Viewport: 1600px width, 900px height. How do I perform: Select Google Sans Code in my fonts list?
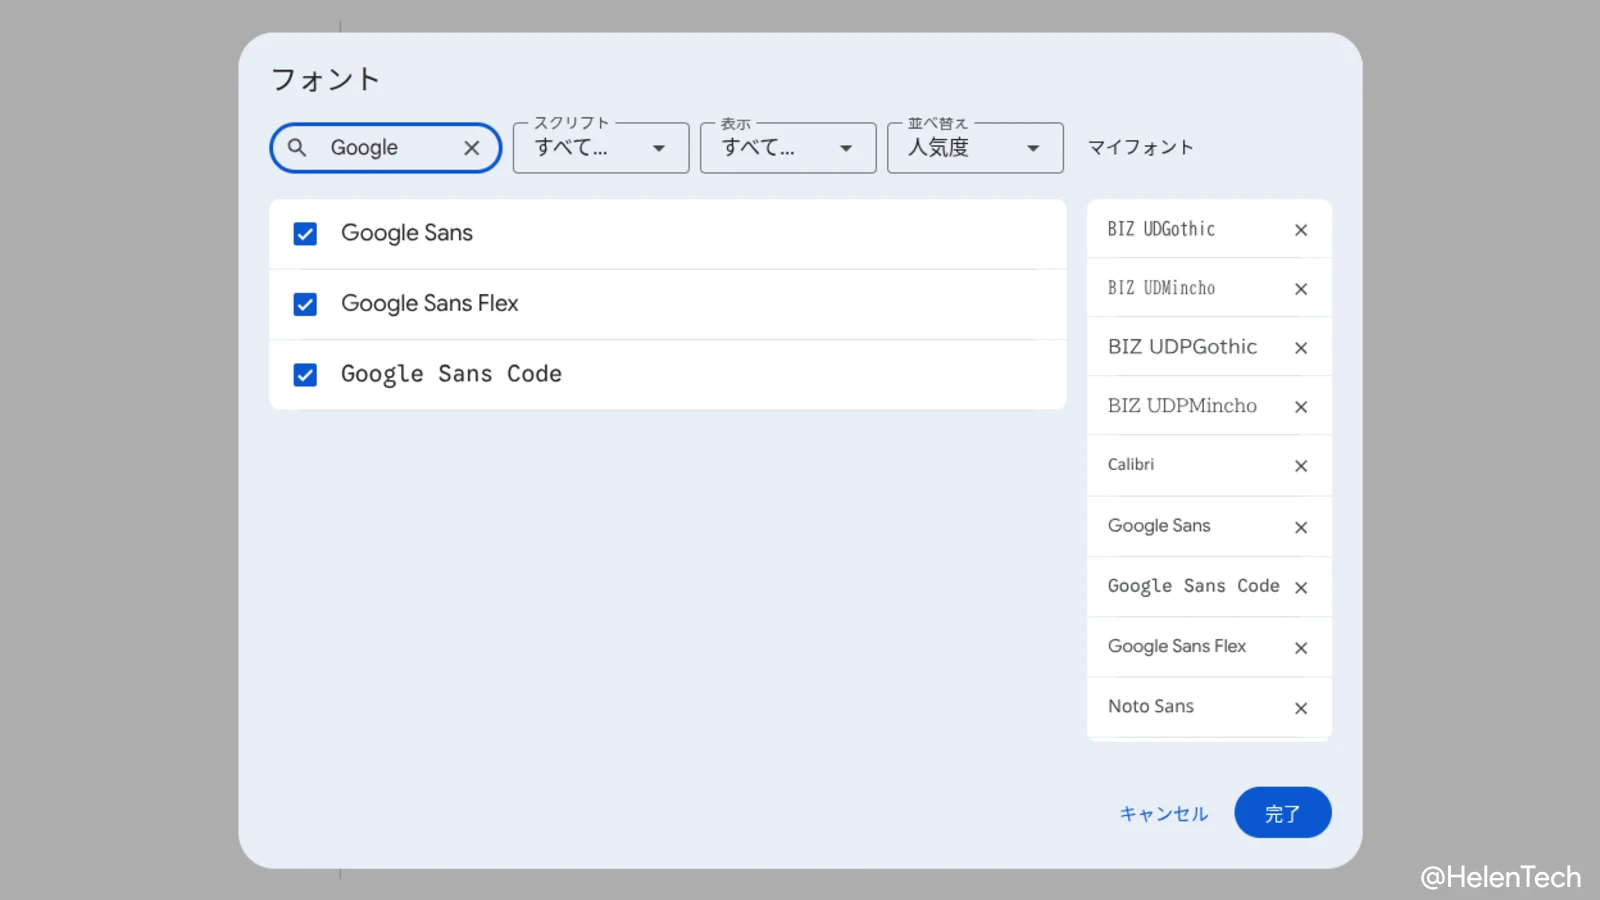click(1192, 587)
